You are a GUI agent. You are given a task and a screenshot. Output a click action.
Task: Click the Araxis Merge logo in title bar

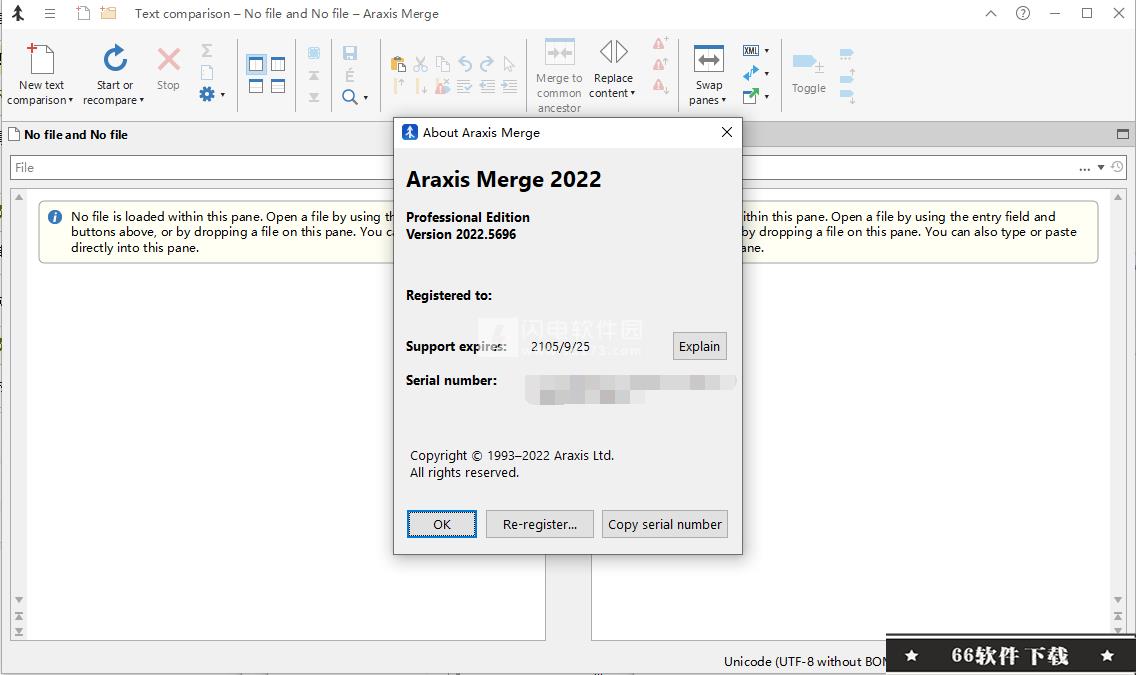18,14
